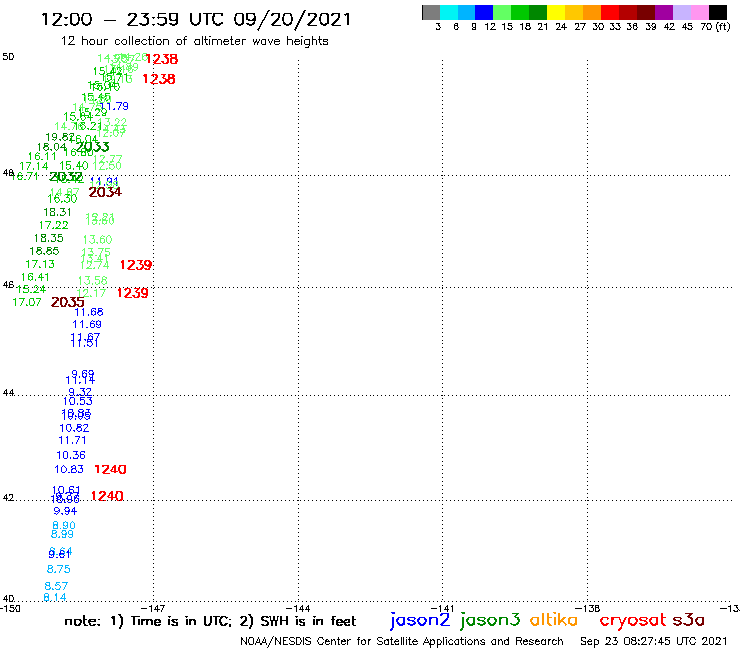This screenshot has height=650, width=740.
Task: Click the black swatch ending the legend
Action: point(717,12)
